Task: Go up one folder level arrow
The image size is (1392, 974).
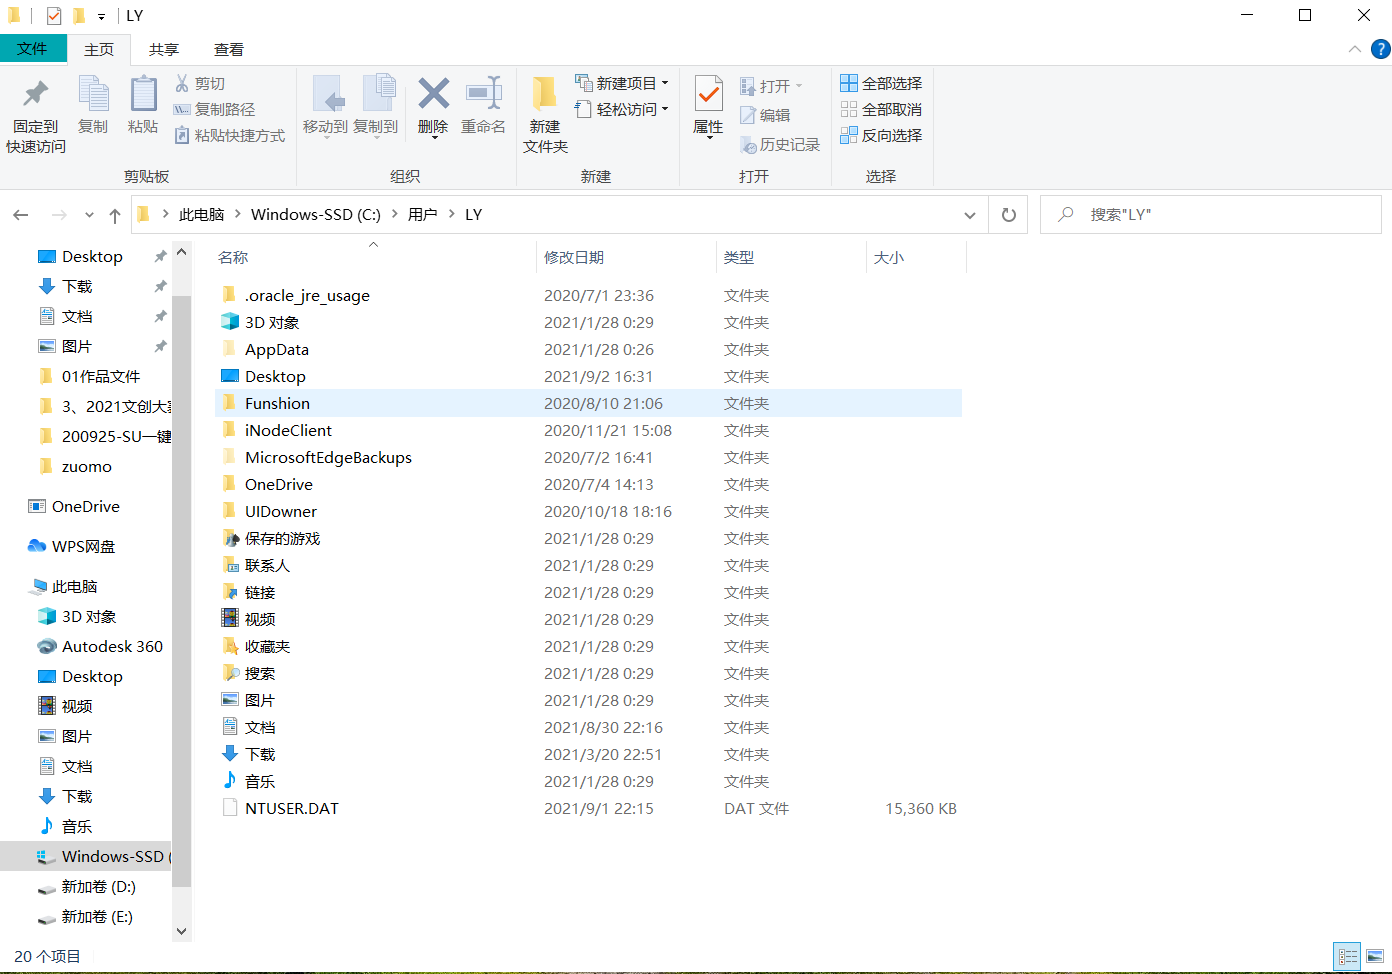Action: point(115,215)
